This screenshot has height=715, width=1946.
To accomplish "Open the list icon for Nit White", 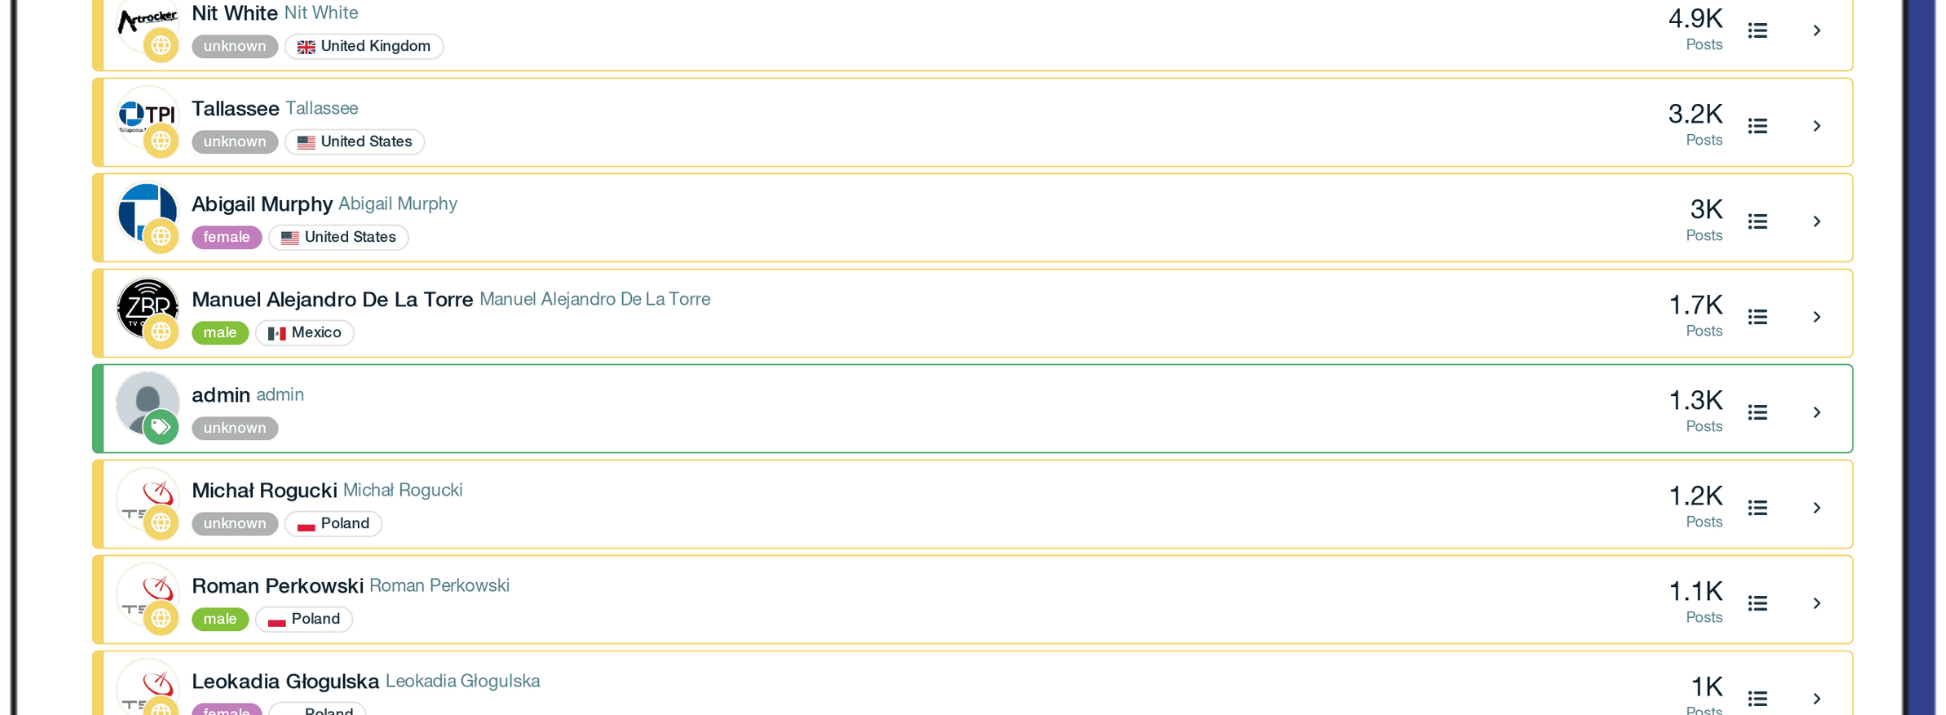I will point(1757,31).
